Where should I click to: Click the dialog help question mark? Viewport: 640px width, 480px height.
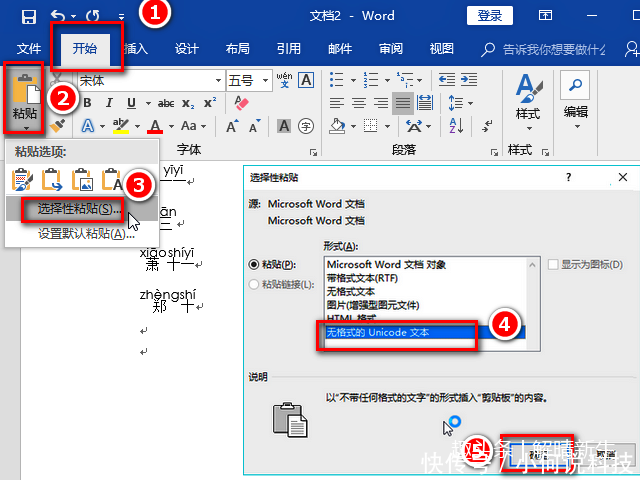[569, 177]
